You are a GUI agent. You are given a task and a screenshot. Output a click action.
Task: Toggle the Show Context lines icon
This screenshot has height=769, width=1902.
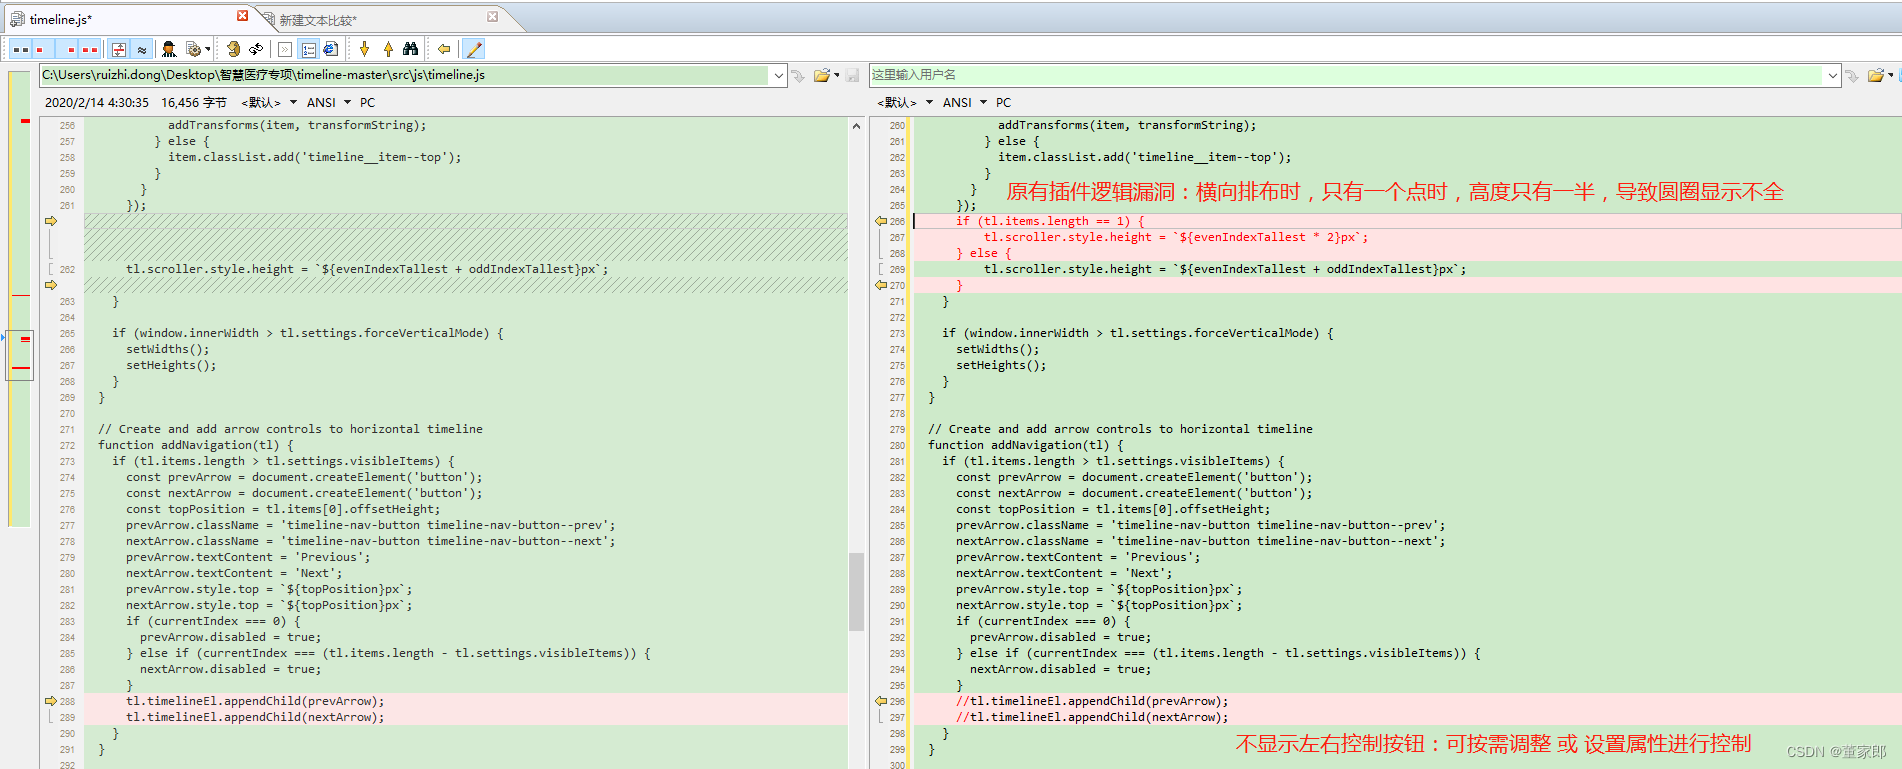pos(119,49)
